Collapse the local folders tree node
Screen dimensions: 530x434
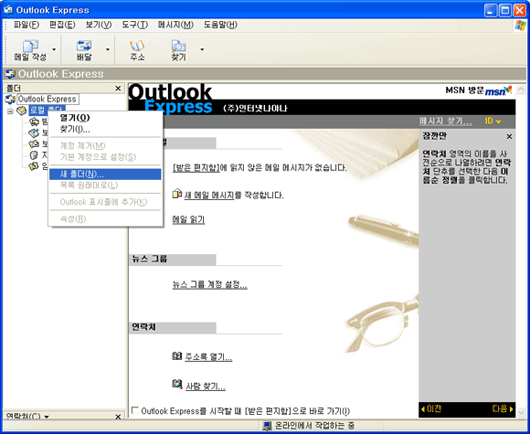(10, 111)
